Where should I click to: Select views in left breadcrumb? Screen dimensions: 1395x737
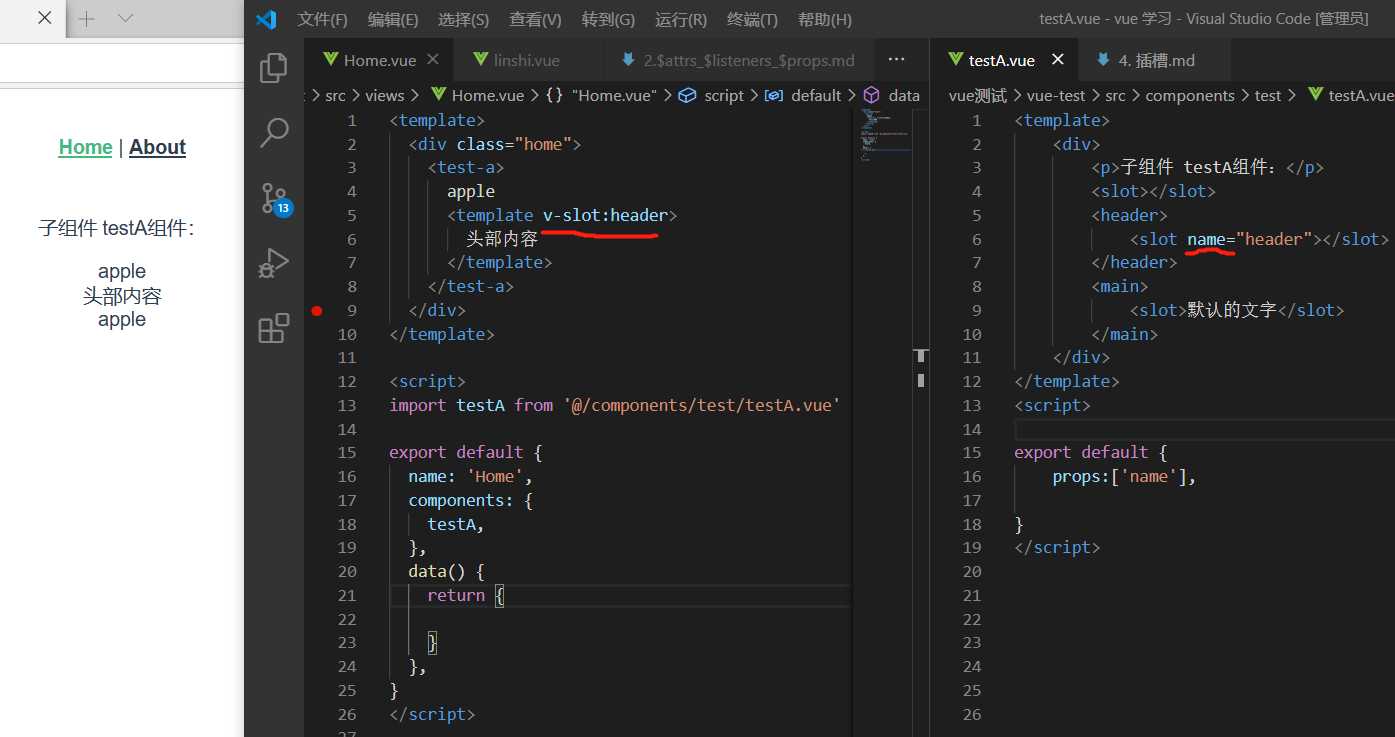(x=384, y=95)
